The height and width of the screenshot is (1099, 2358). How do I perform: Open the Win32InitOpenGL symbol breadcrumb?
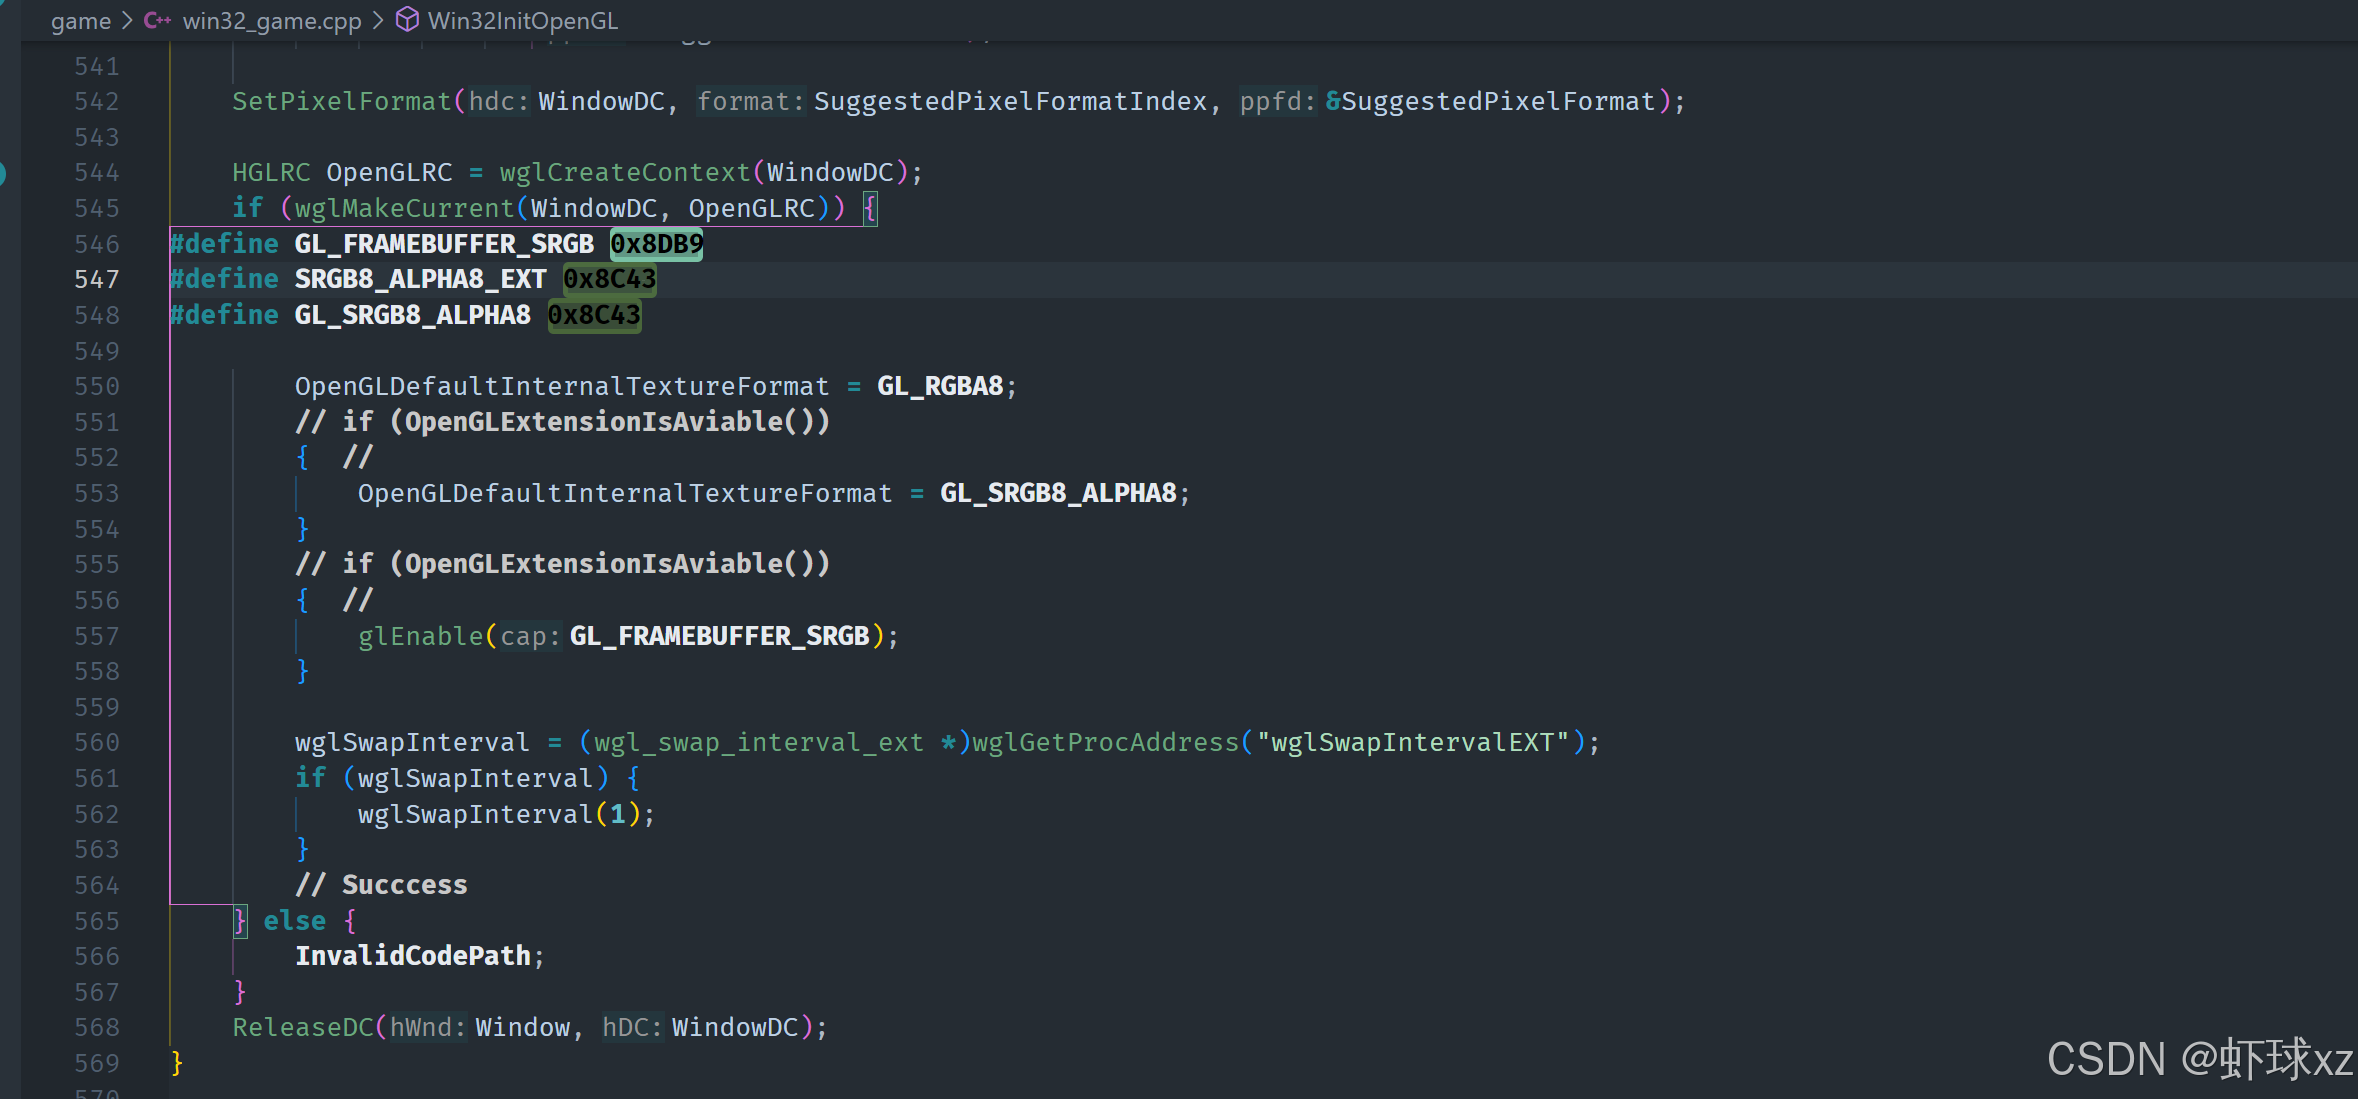click(x=522, y=21)
